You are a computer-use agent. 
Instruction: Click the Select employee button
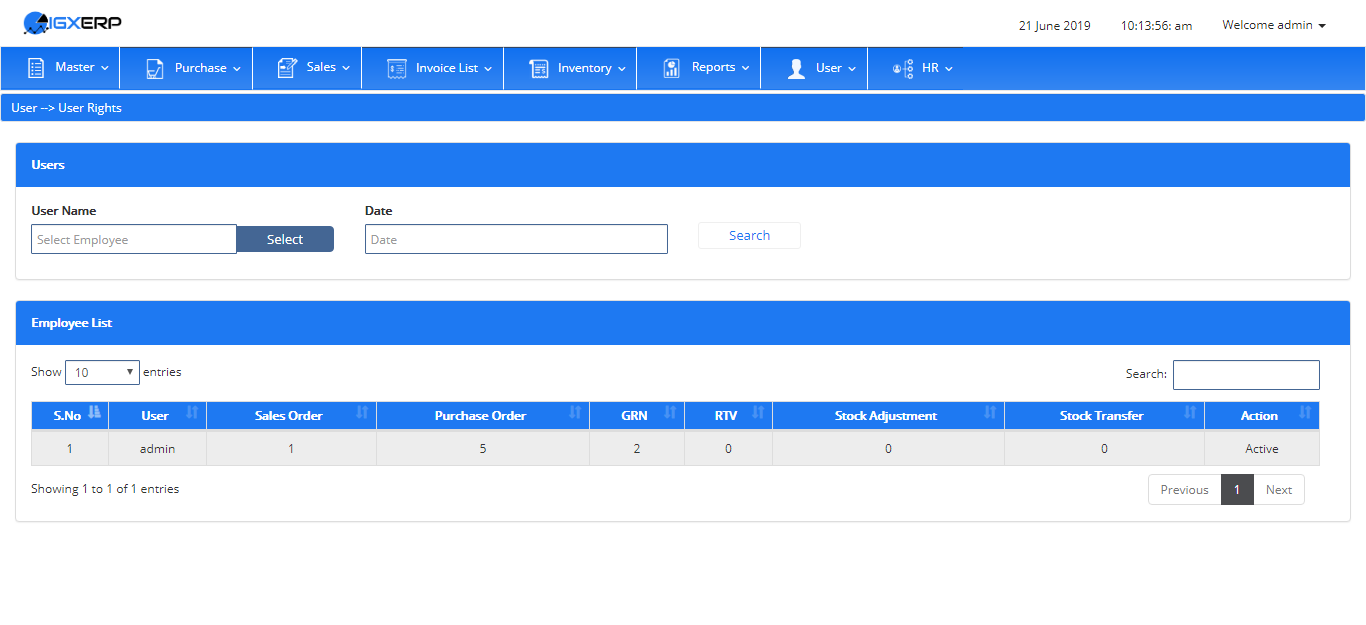pyautogui.click(x=285, y=239)
